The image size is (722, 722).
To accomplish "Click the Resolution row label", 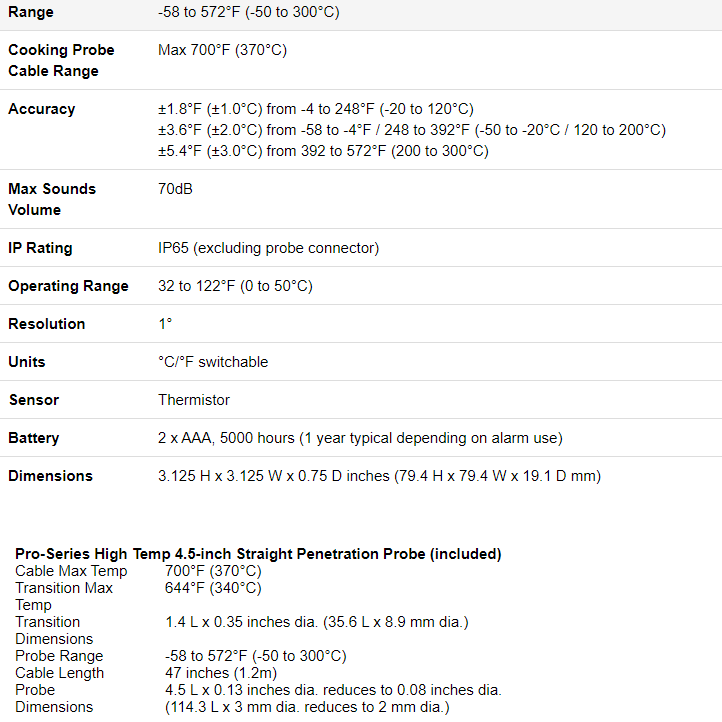I will pyautogui.click(x=47, y=324).
